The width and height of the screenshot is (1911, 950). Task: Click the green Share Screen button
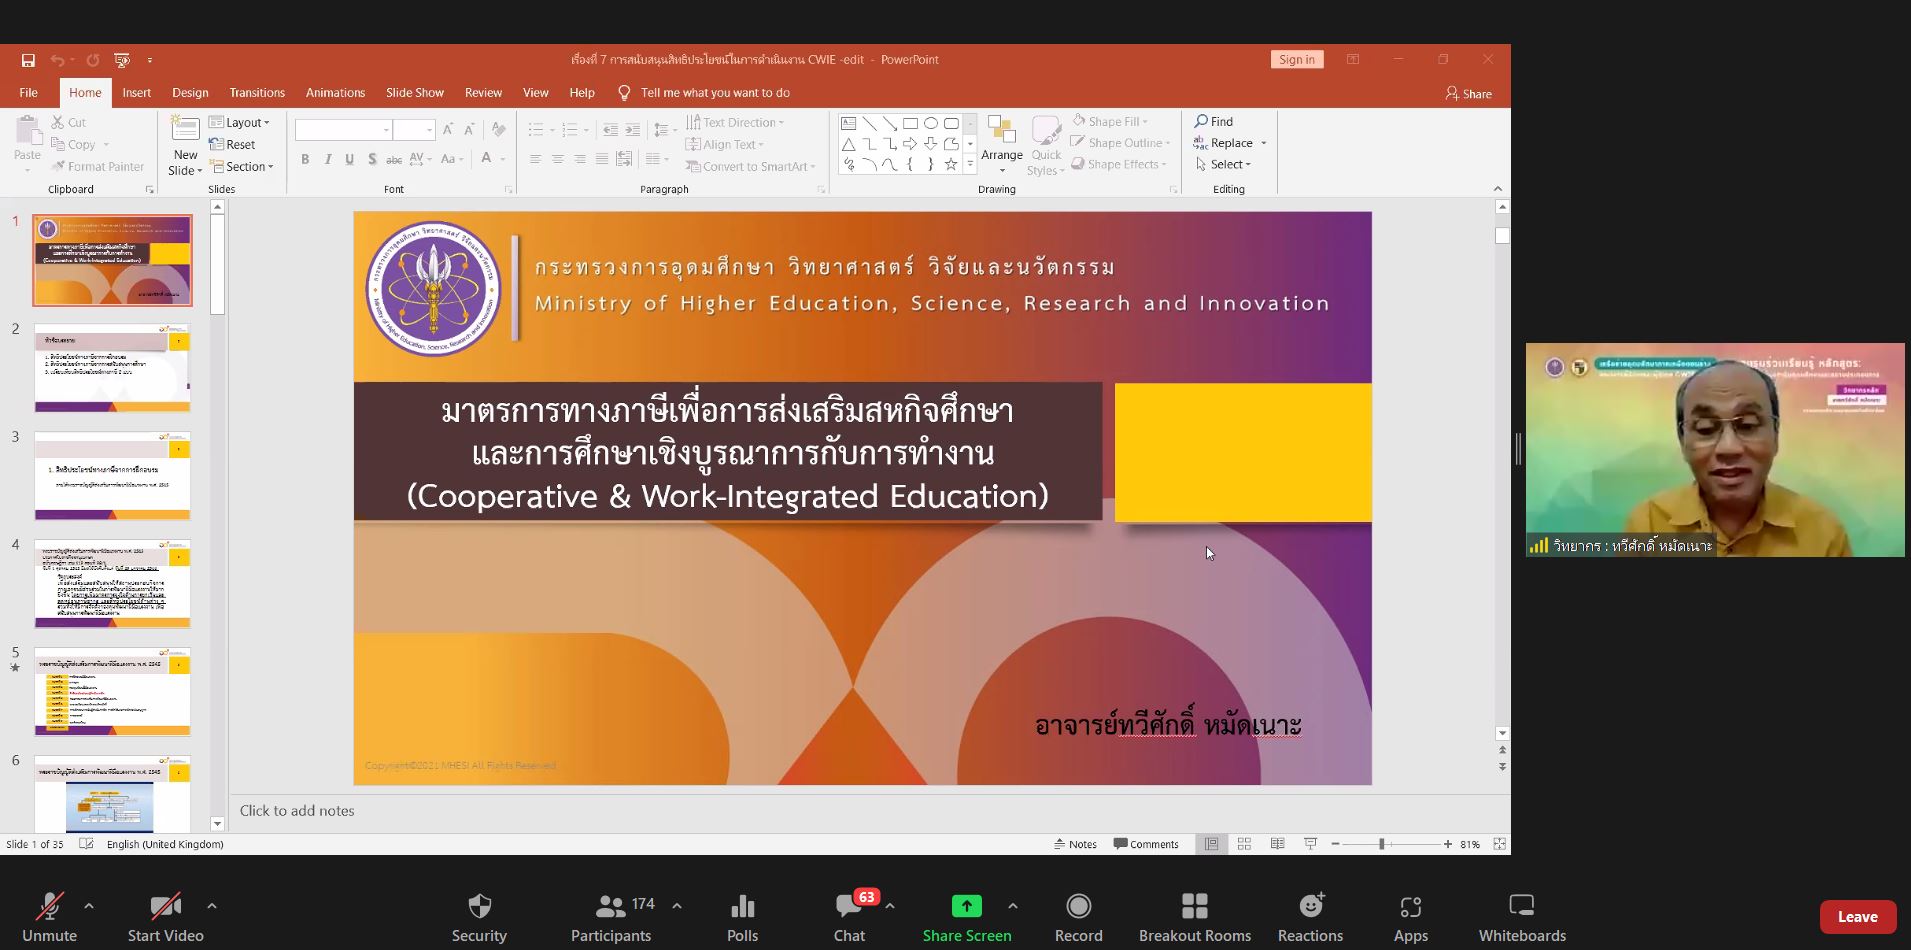tap(967, 918)
